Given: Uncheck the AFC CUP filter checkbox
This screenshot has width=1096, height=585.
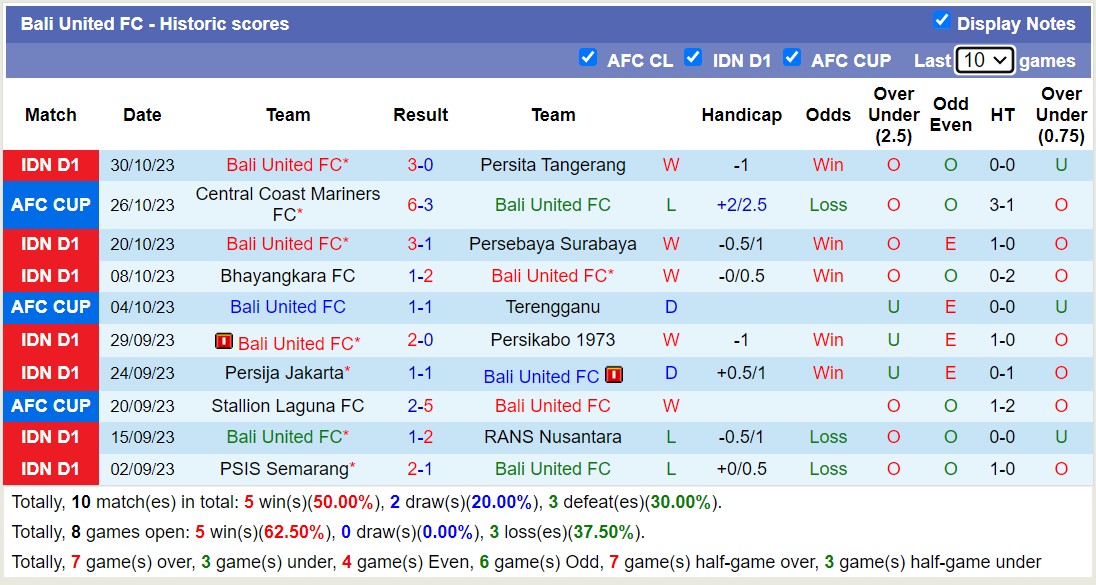Looking at the screenshot, I should pos(792,58).
